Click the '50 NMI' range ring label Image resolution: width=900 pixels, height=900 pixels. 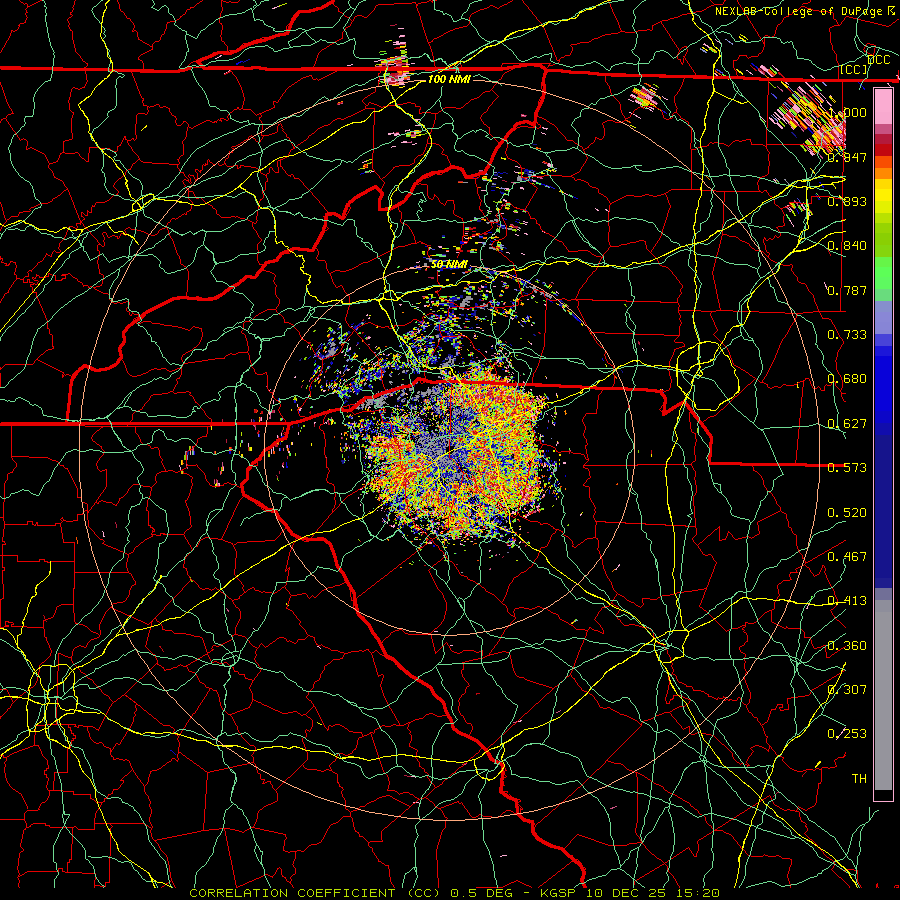[x=449, y=265]
